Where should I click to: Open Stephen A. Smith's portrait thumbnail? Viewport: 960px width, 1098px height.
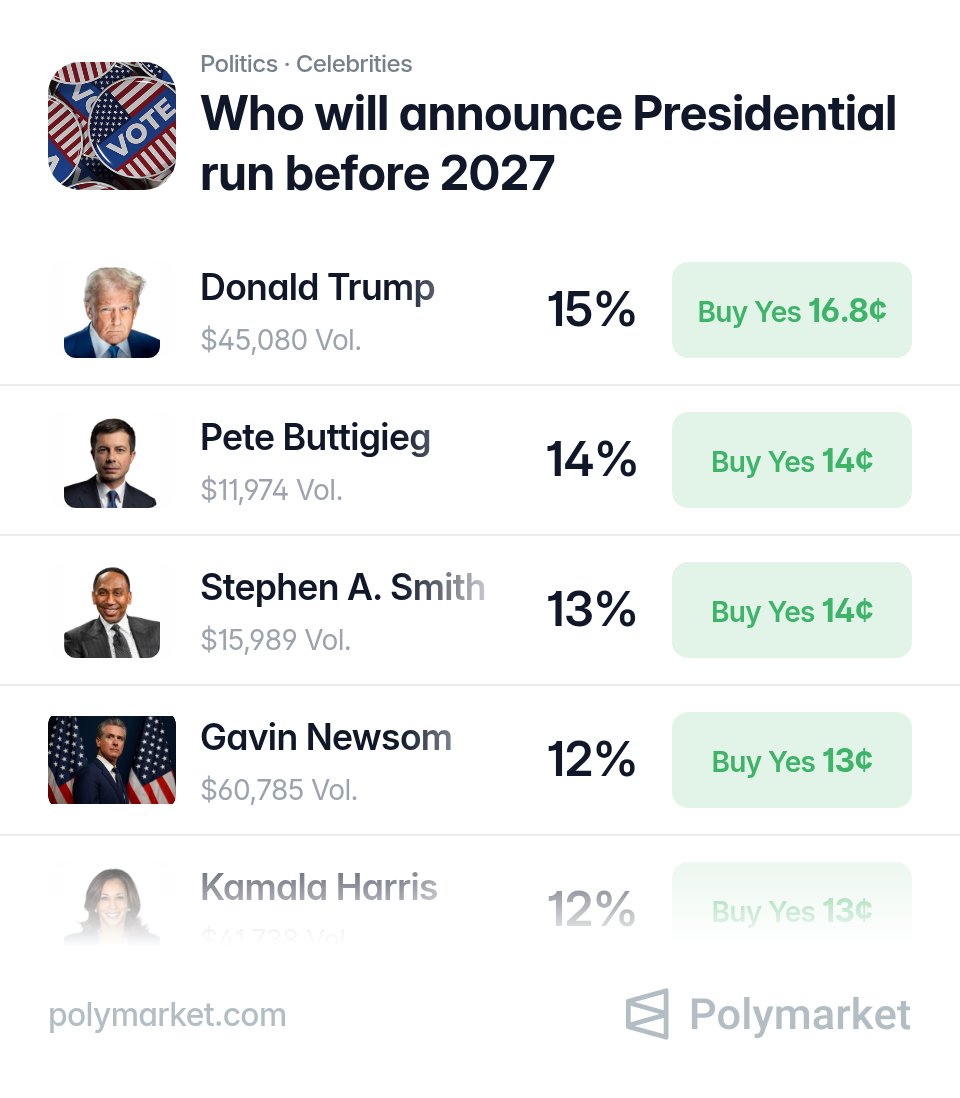click(x=112, y=611)
